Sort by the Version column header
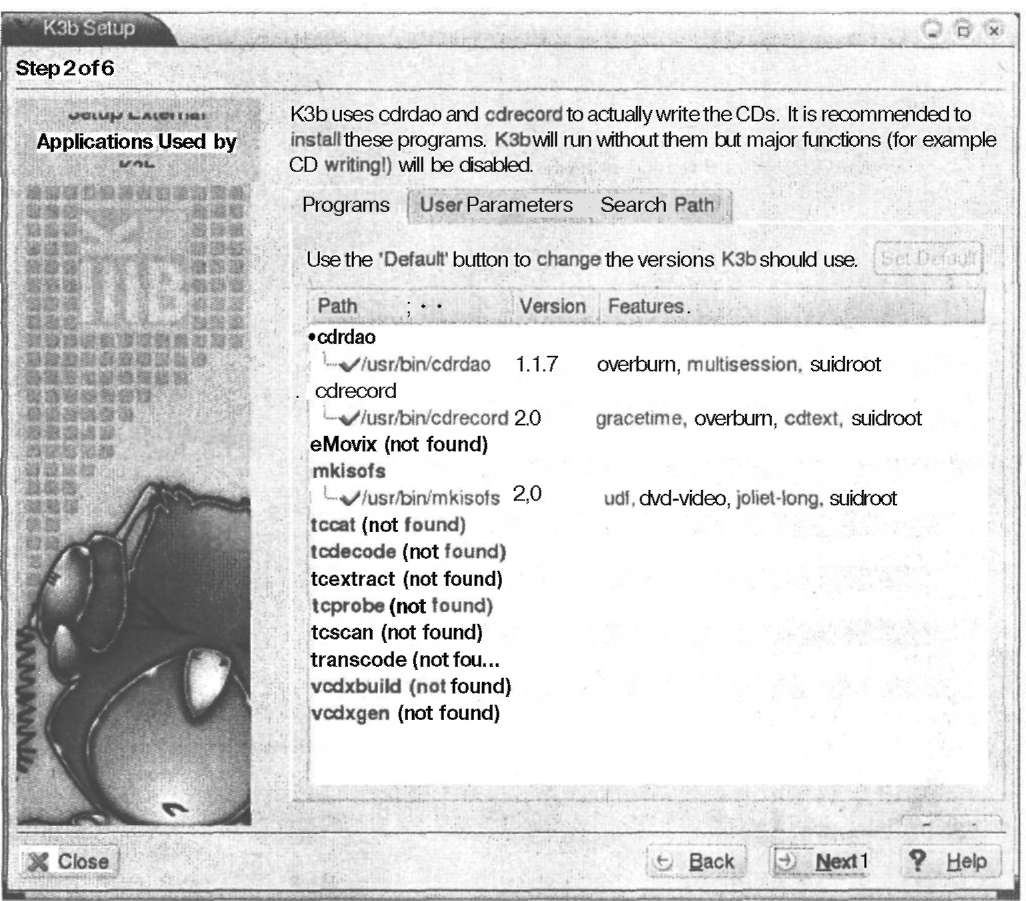1026x901 pixels. [x=555, y=306]
